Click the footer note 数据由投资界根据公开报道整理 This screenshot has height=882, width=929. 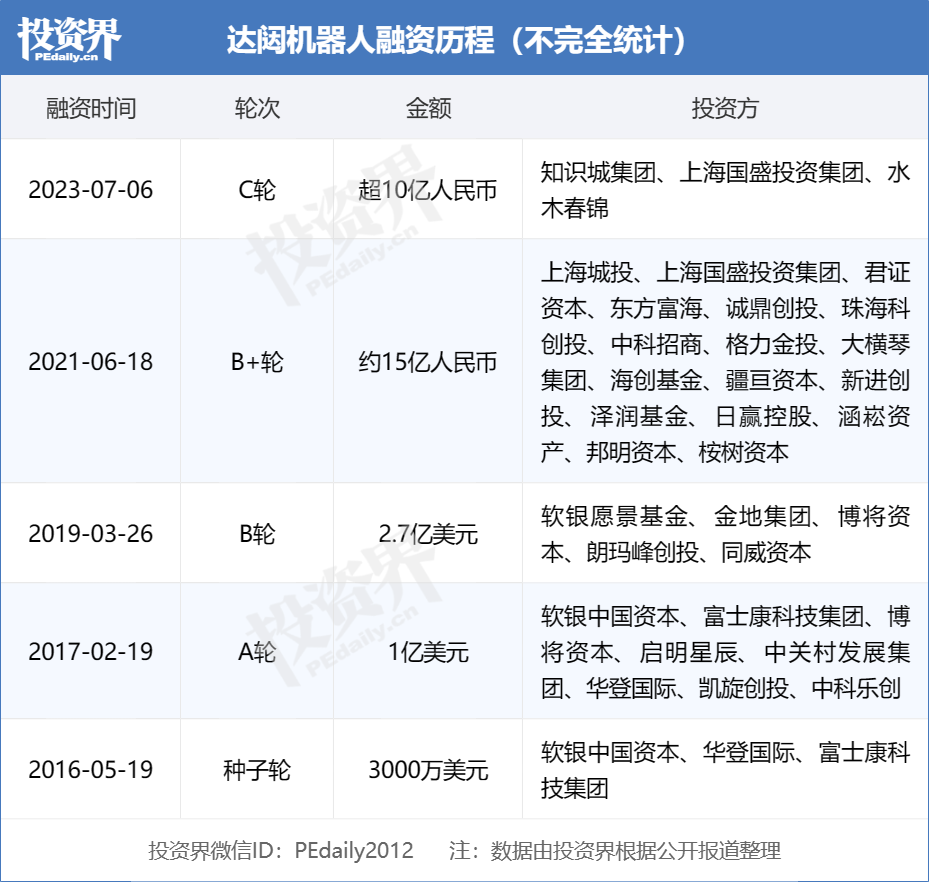pyautogui.click(x=635, y=851)
